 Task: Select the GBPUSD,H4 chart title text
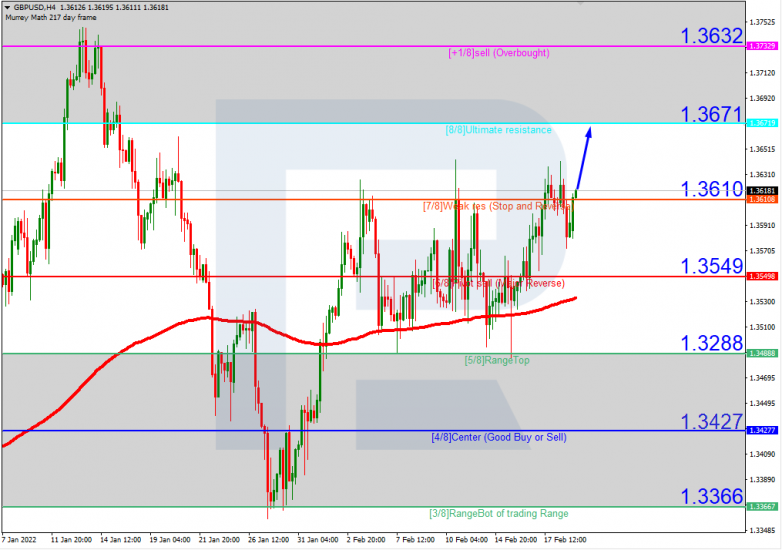coord(34,7)
